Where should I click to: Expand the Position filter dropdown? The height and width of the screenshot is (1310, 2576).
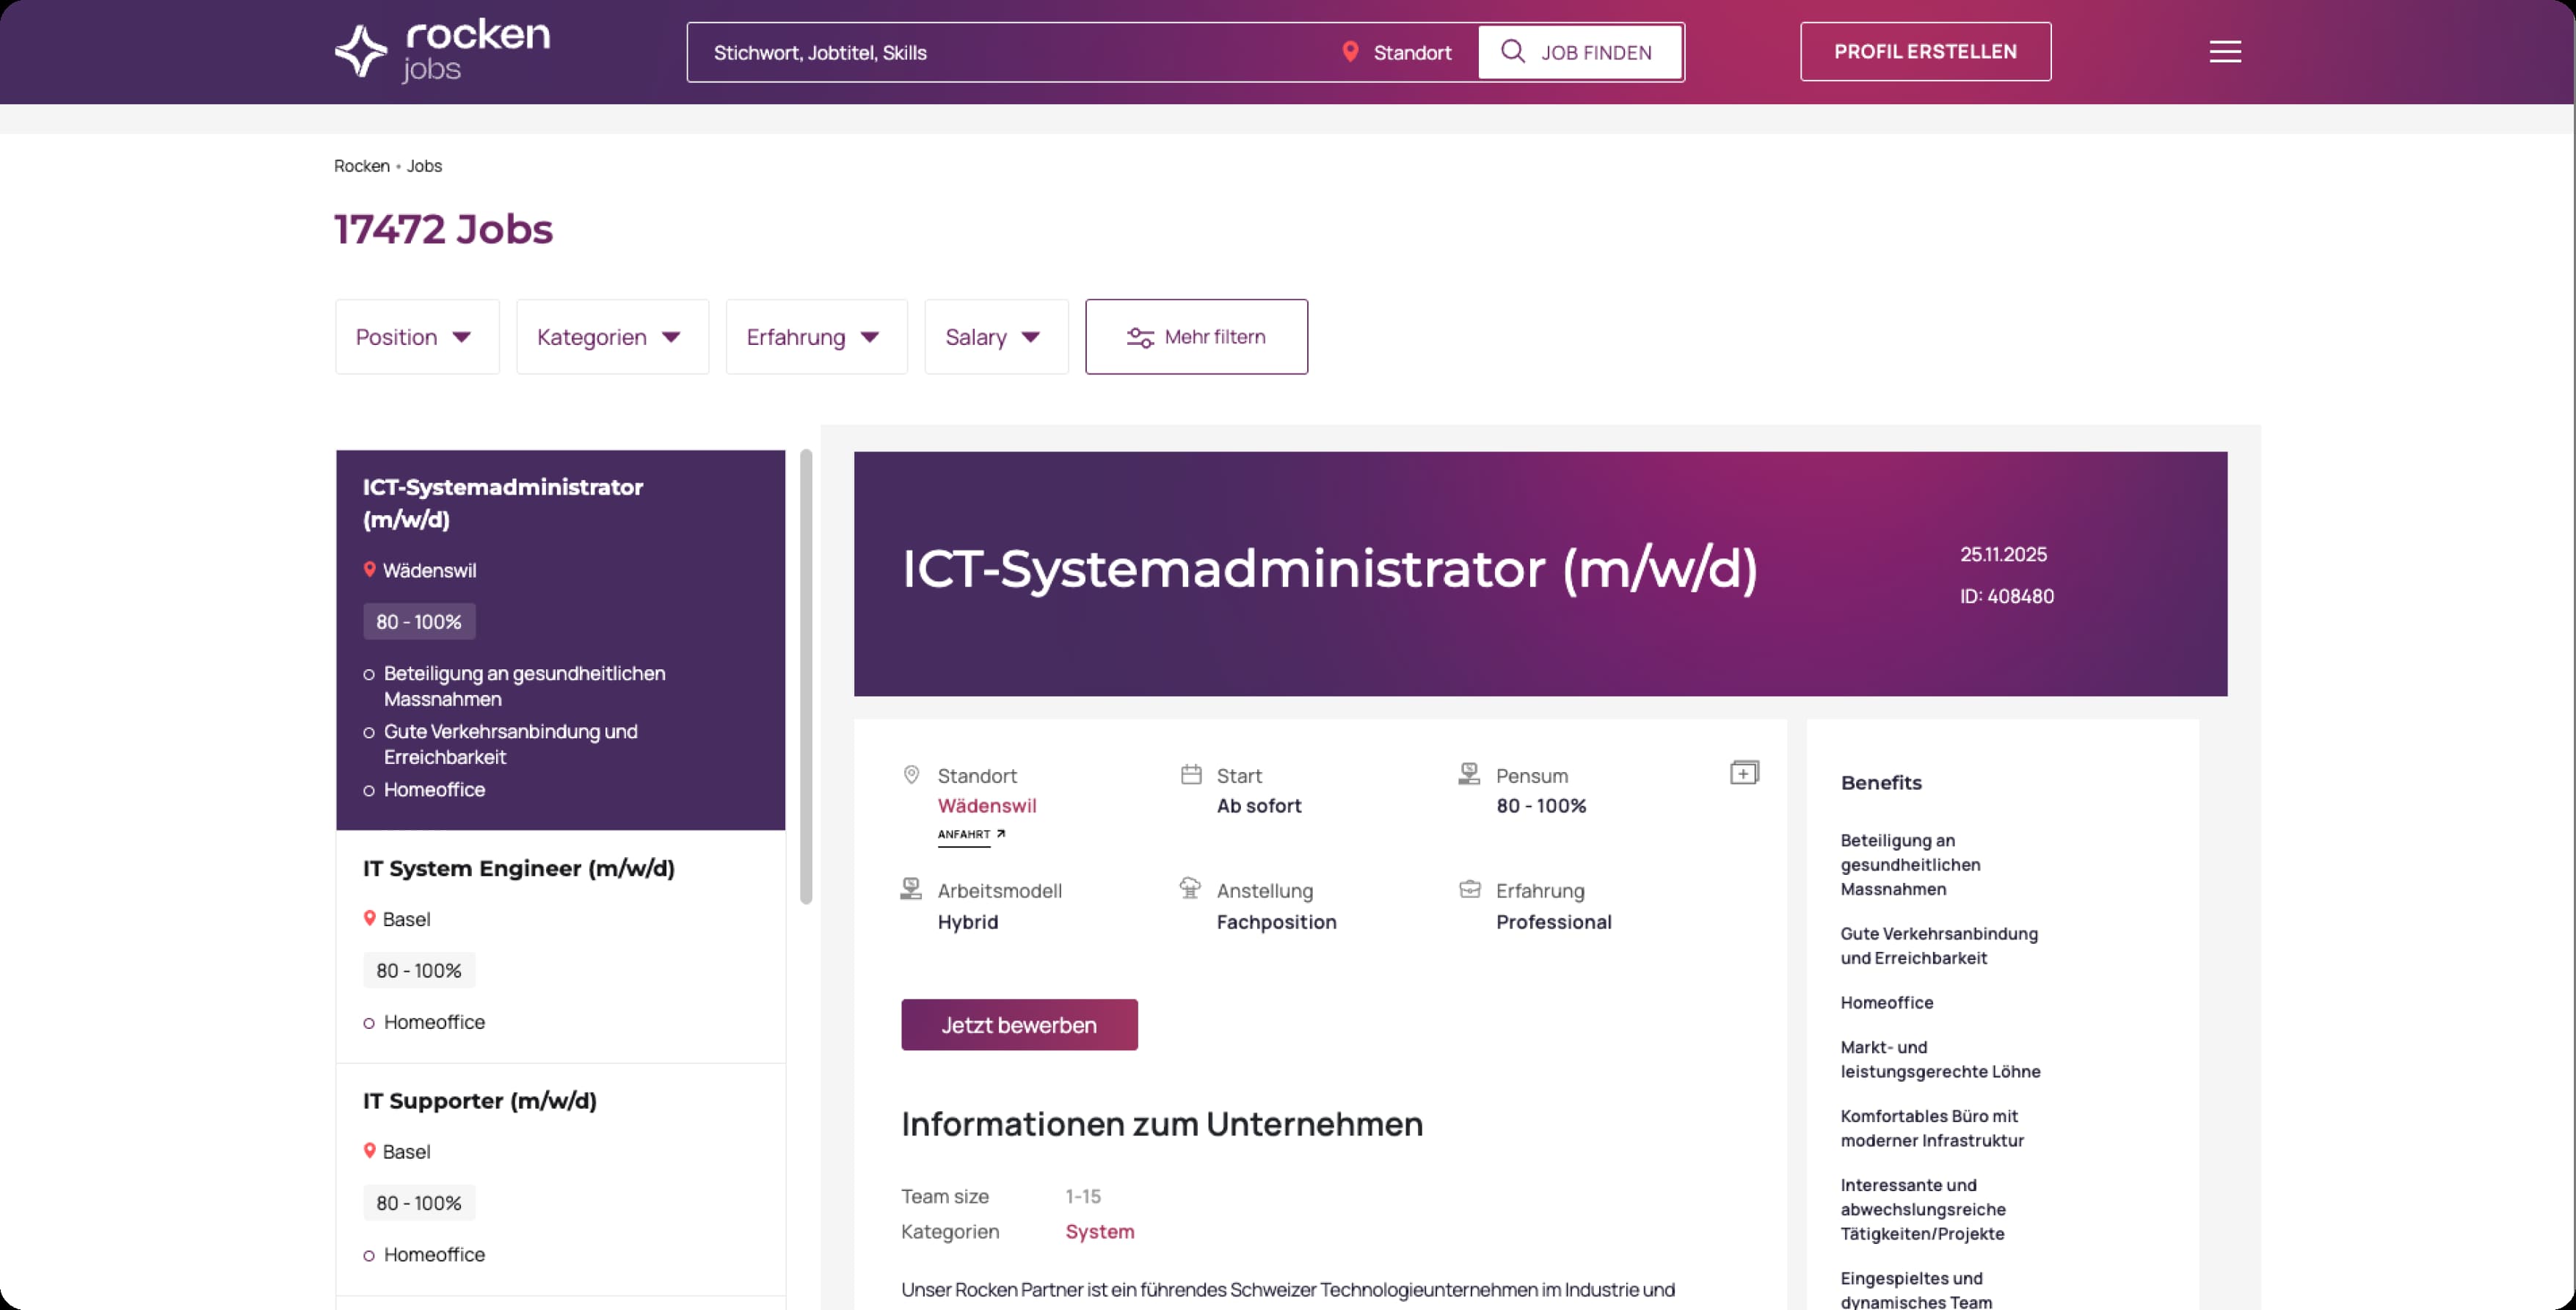[x=417, y=337]
